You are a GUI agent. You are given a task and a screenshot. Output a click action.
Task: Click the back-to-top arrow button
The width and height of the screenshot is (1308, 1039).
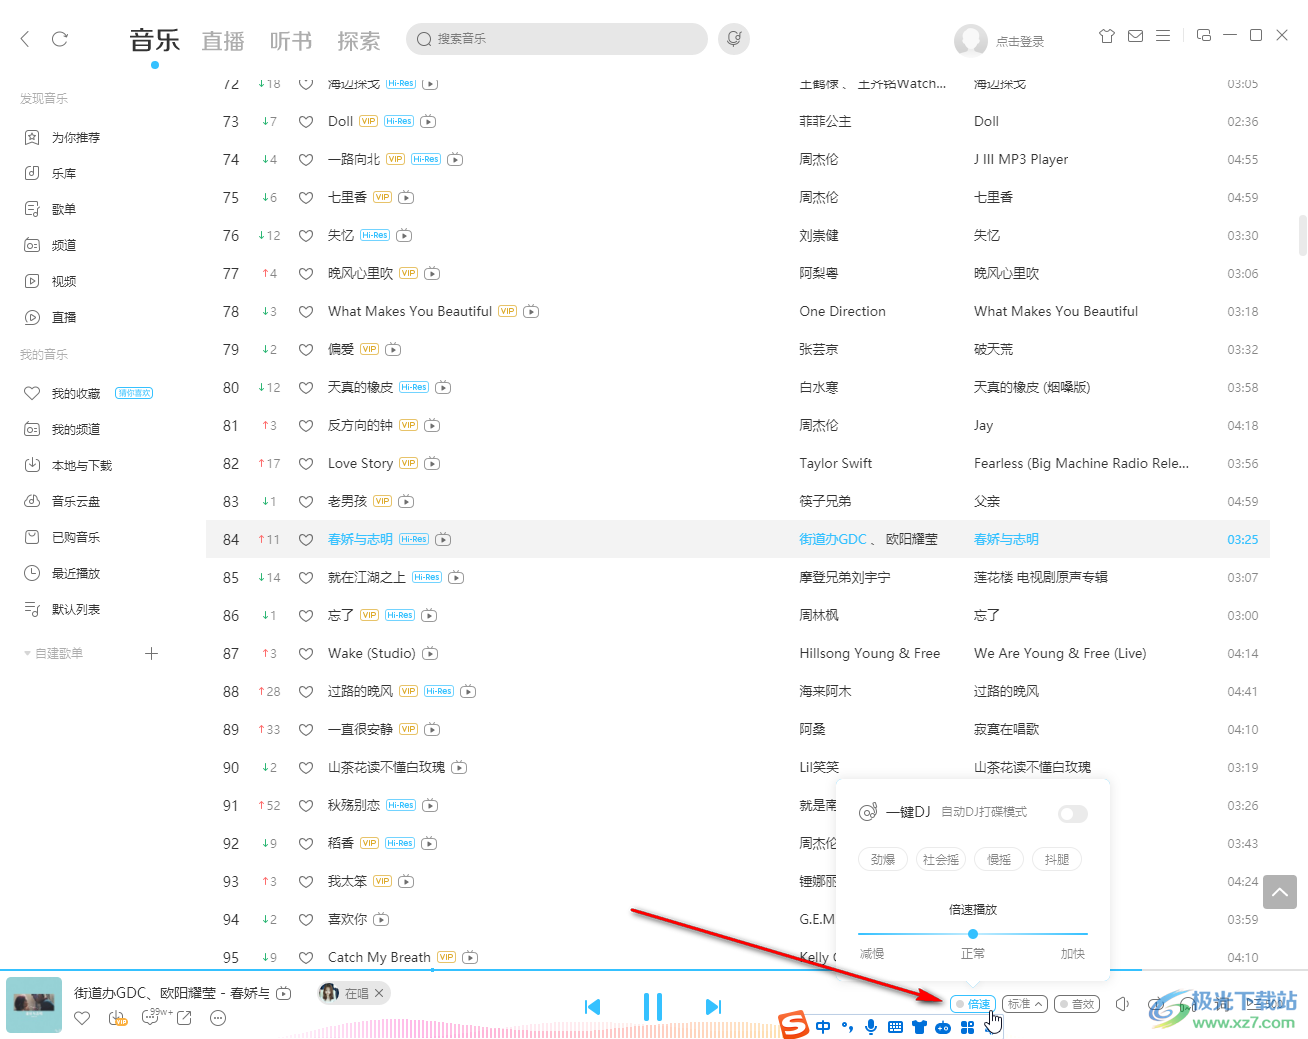1280,892
